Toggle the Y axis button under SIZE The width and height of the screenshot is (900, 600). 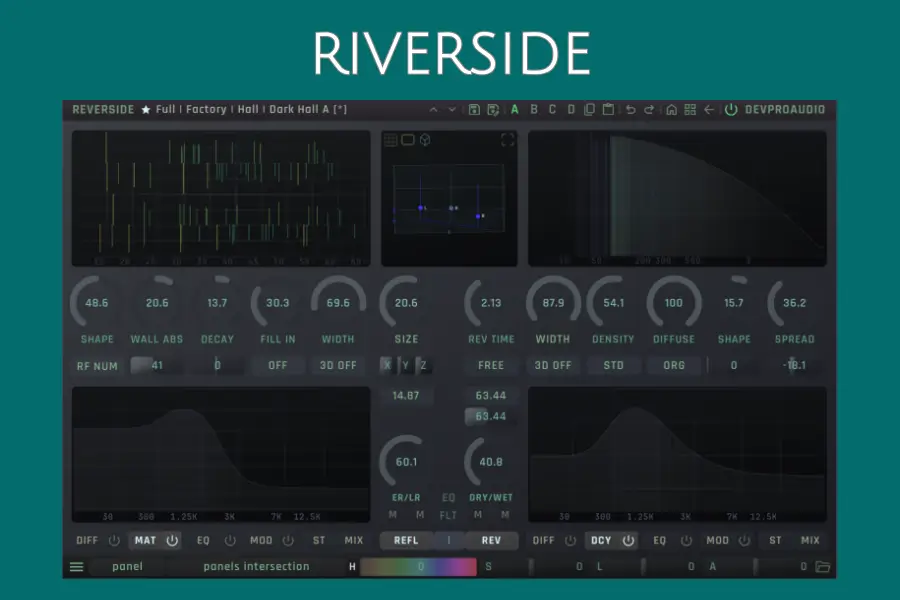point(405,365)
